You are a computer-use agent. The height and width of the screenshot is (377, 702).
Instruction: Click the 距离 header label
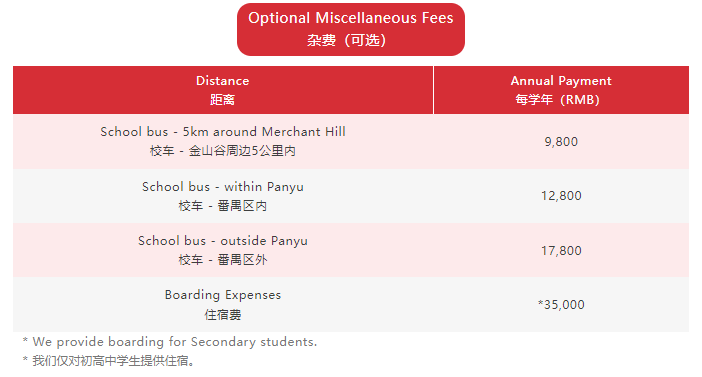tap(223, 99)
